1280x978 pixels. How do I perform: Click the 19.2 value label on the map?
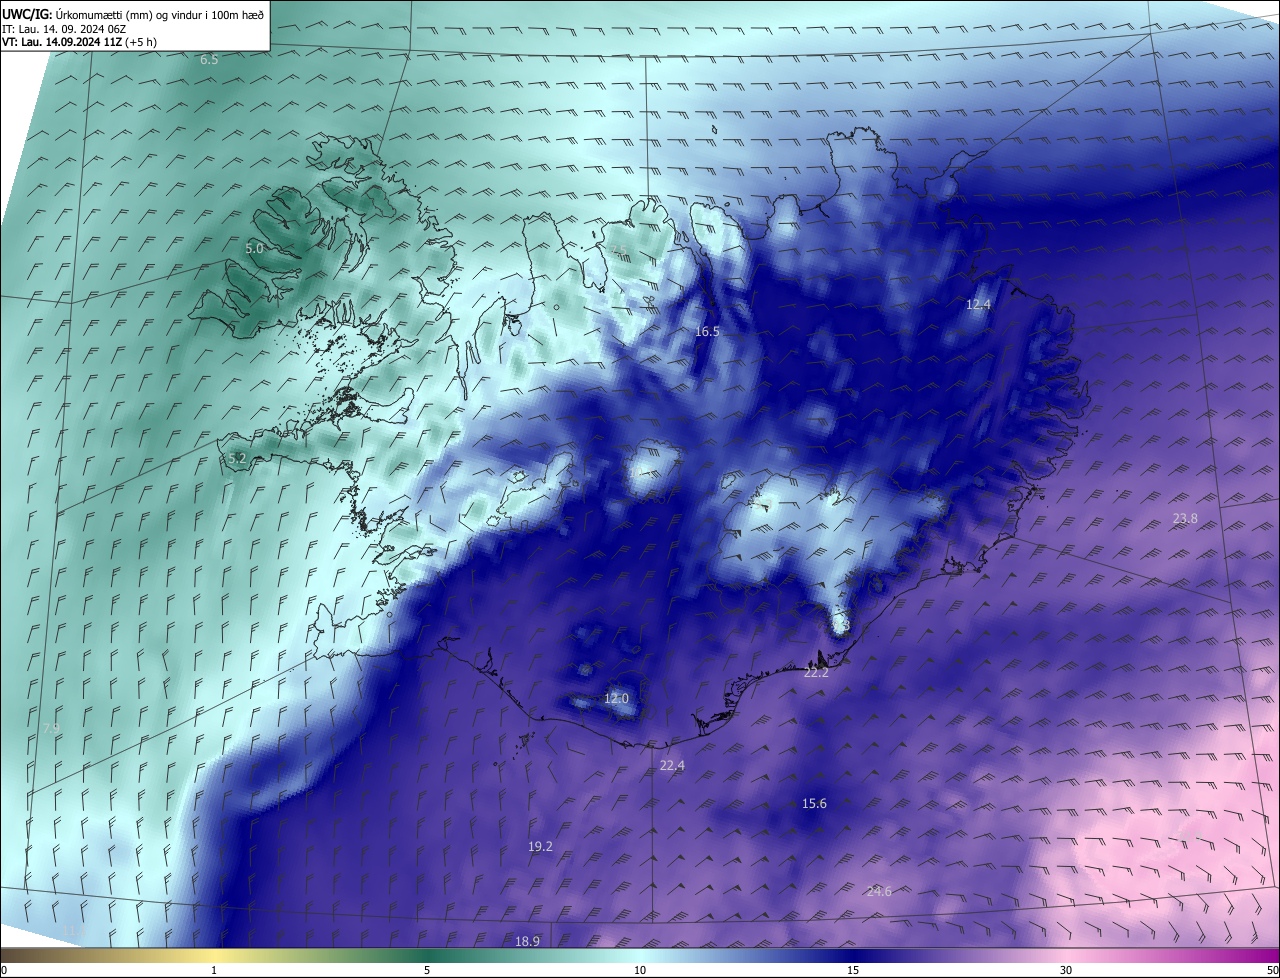point(540,846)
